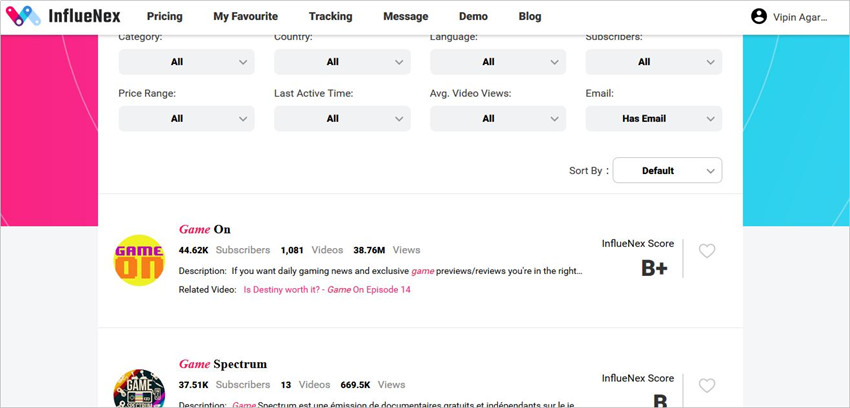Open the Vipin Agar... account name
The image size is (850, 408).
[x=800, y=17]
